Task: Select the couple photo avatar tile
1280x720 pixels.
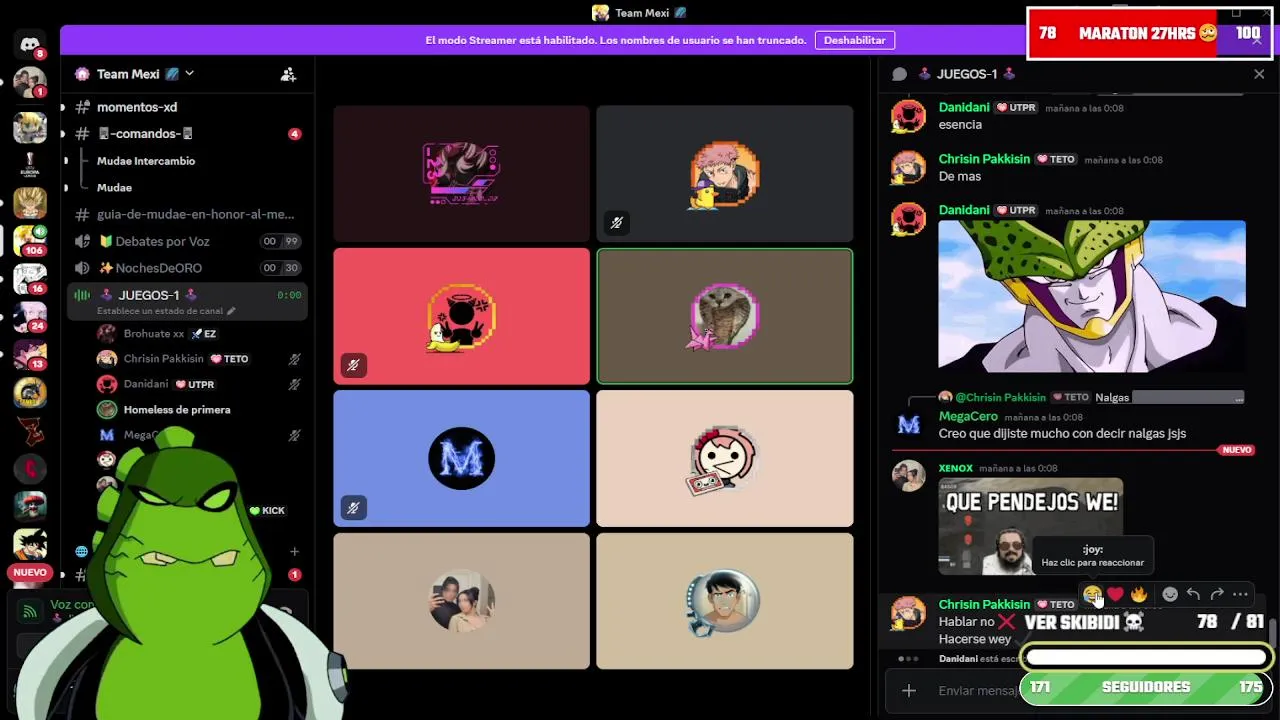Action: (461, 601)
